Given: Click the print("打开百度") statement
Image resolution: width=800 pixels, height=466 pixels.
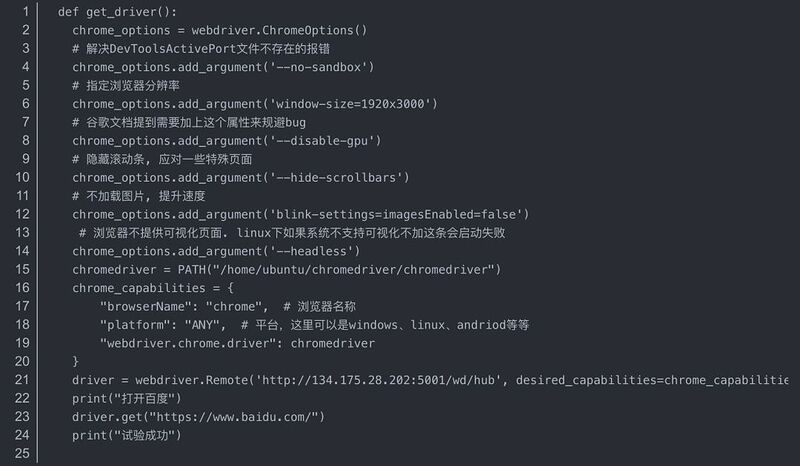Looking at the screenshot, I should click(127, 398).
